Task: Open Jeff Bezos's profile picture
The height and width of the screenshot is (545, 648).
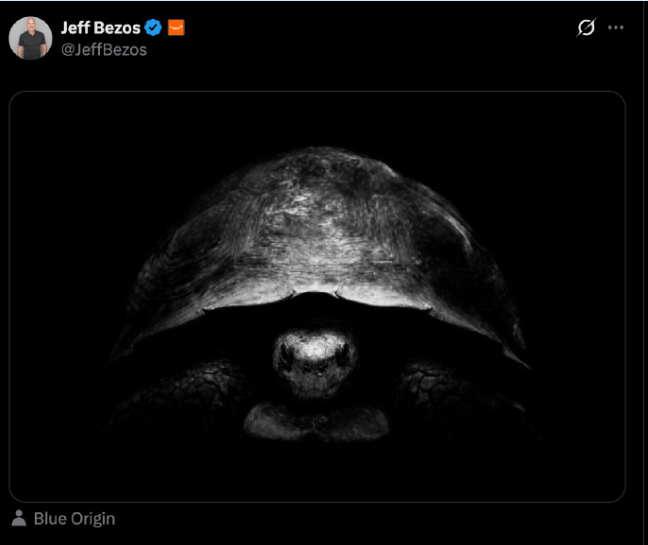Action: point(31,38)
